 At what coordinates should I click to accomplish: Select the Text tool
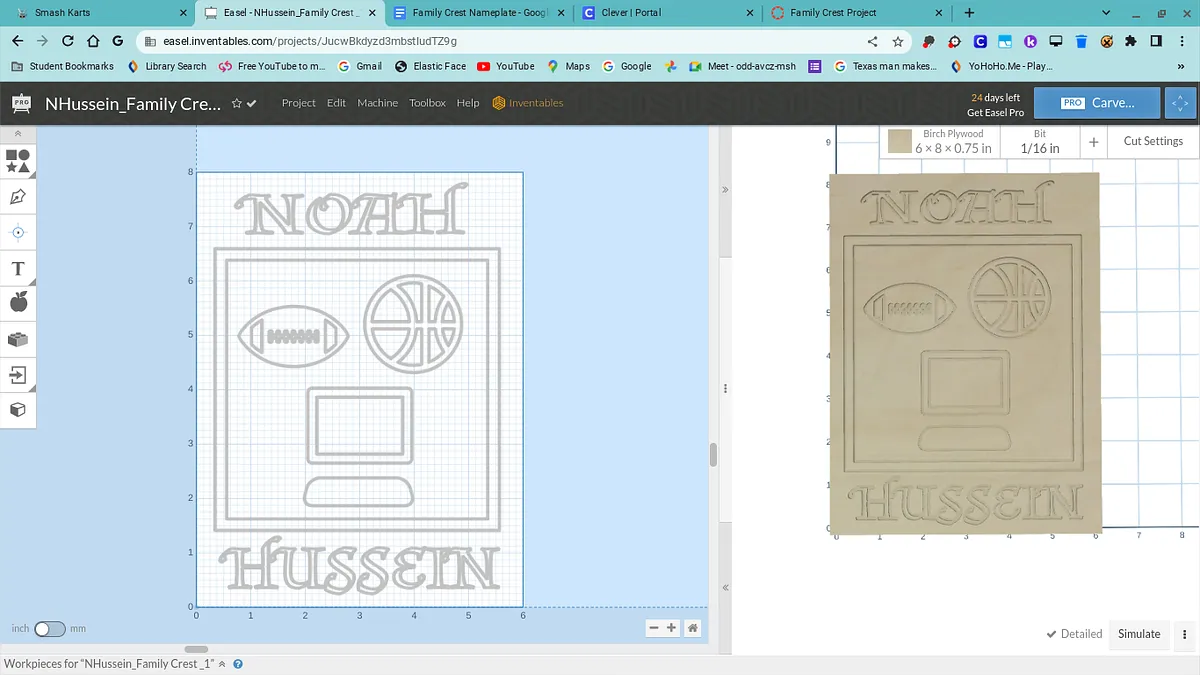click(x=18, y=268)
